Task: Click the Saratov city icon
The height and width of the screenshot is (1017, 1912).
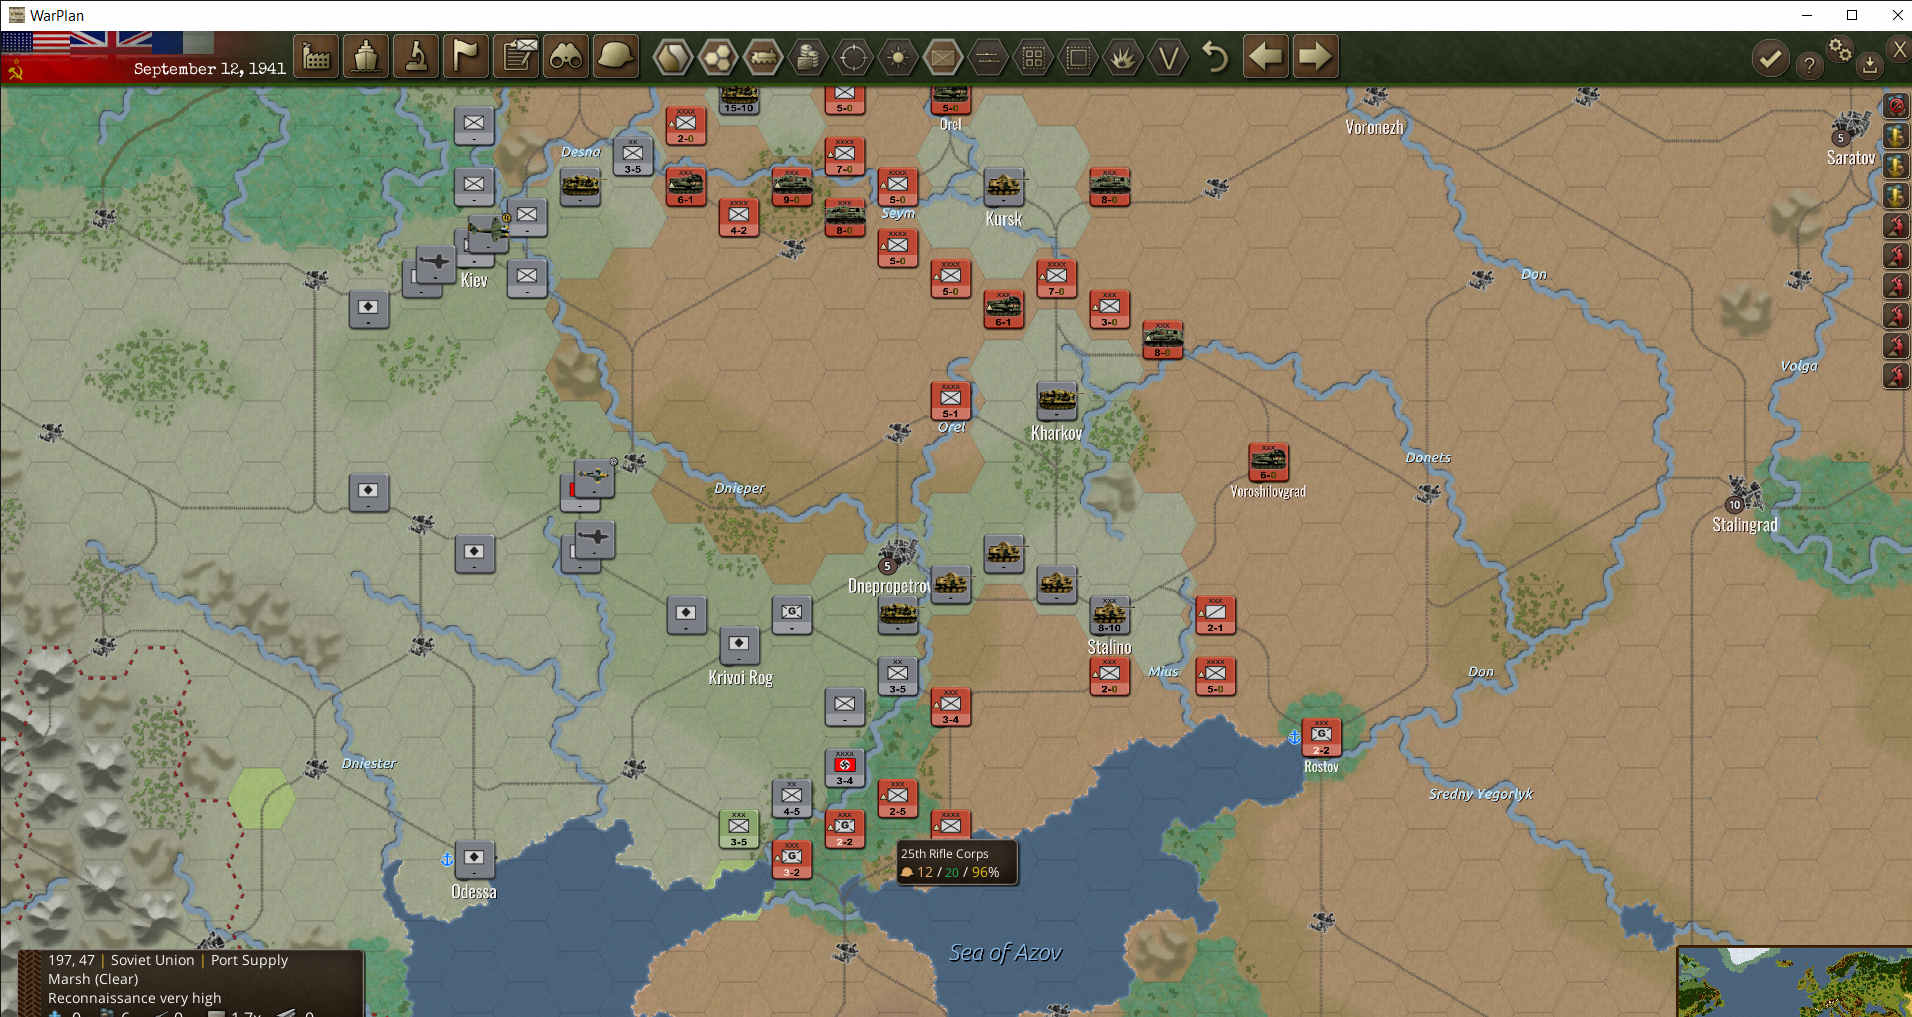Action: click(x=1851, y=128)
